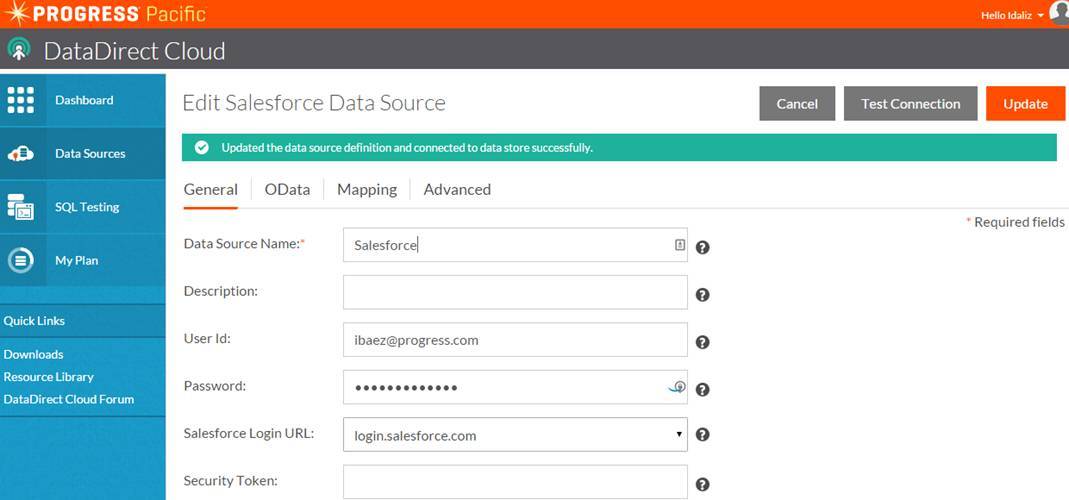Click the SQL Testing icon
Viewport: 1069px width, 500px height.
21,207
